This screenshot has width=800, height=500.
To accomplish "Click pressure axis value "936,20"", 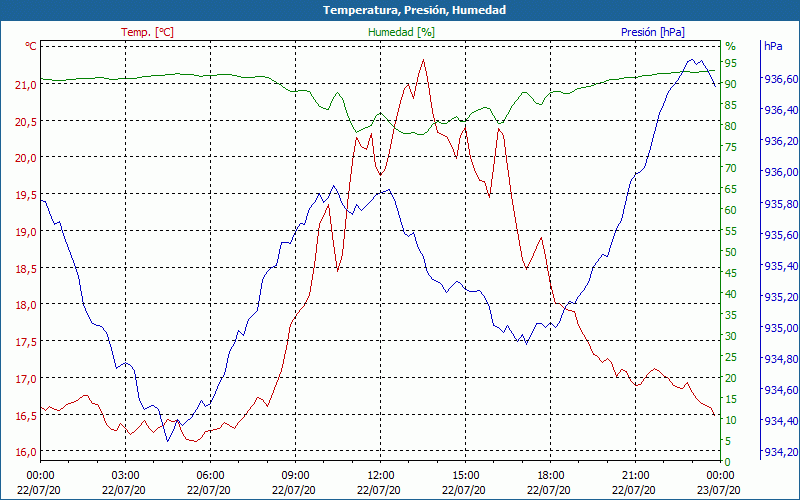I will pos(780,141).
